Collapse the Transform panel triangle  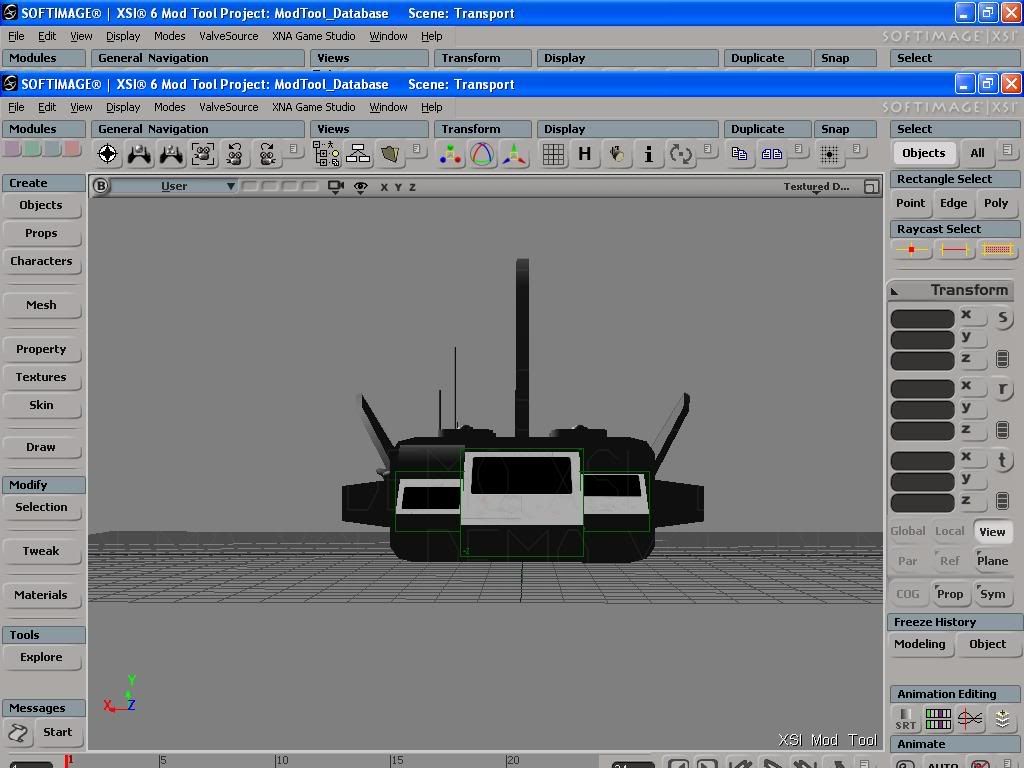pos(895,291)
